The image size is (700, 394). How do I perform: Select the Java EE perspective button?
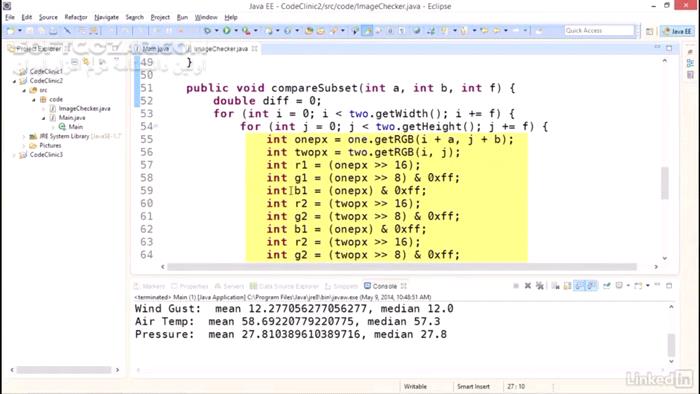pyautogui.click(x=677, y=31)
